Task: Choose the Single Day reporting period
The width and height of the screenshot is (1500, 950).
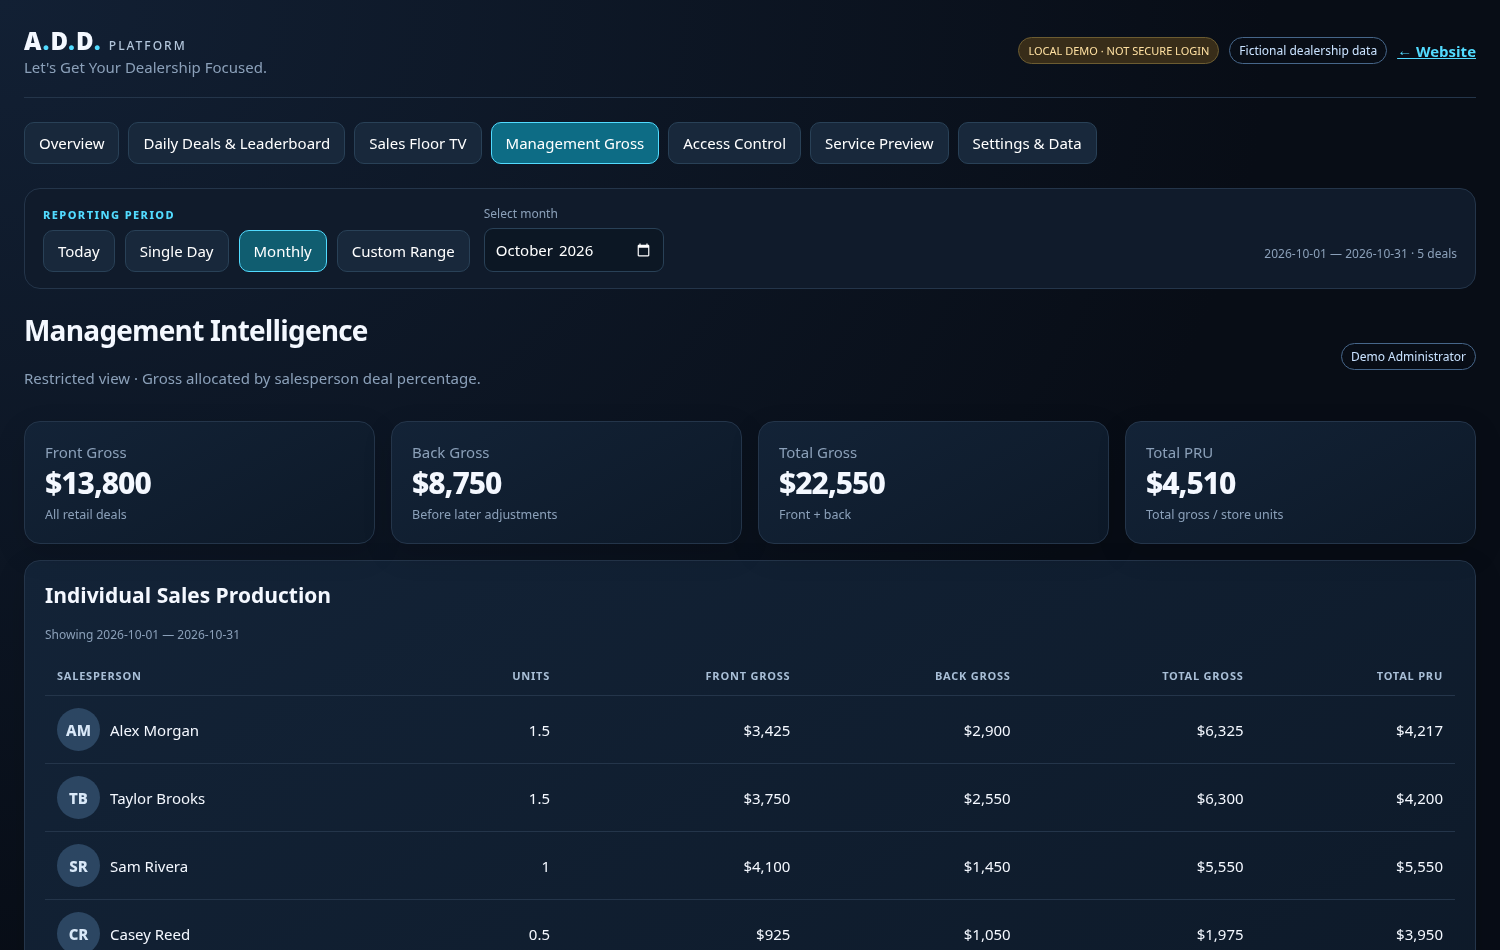Action: [x=177, y=251]
